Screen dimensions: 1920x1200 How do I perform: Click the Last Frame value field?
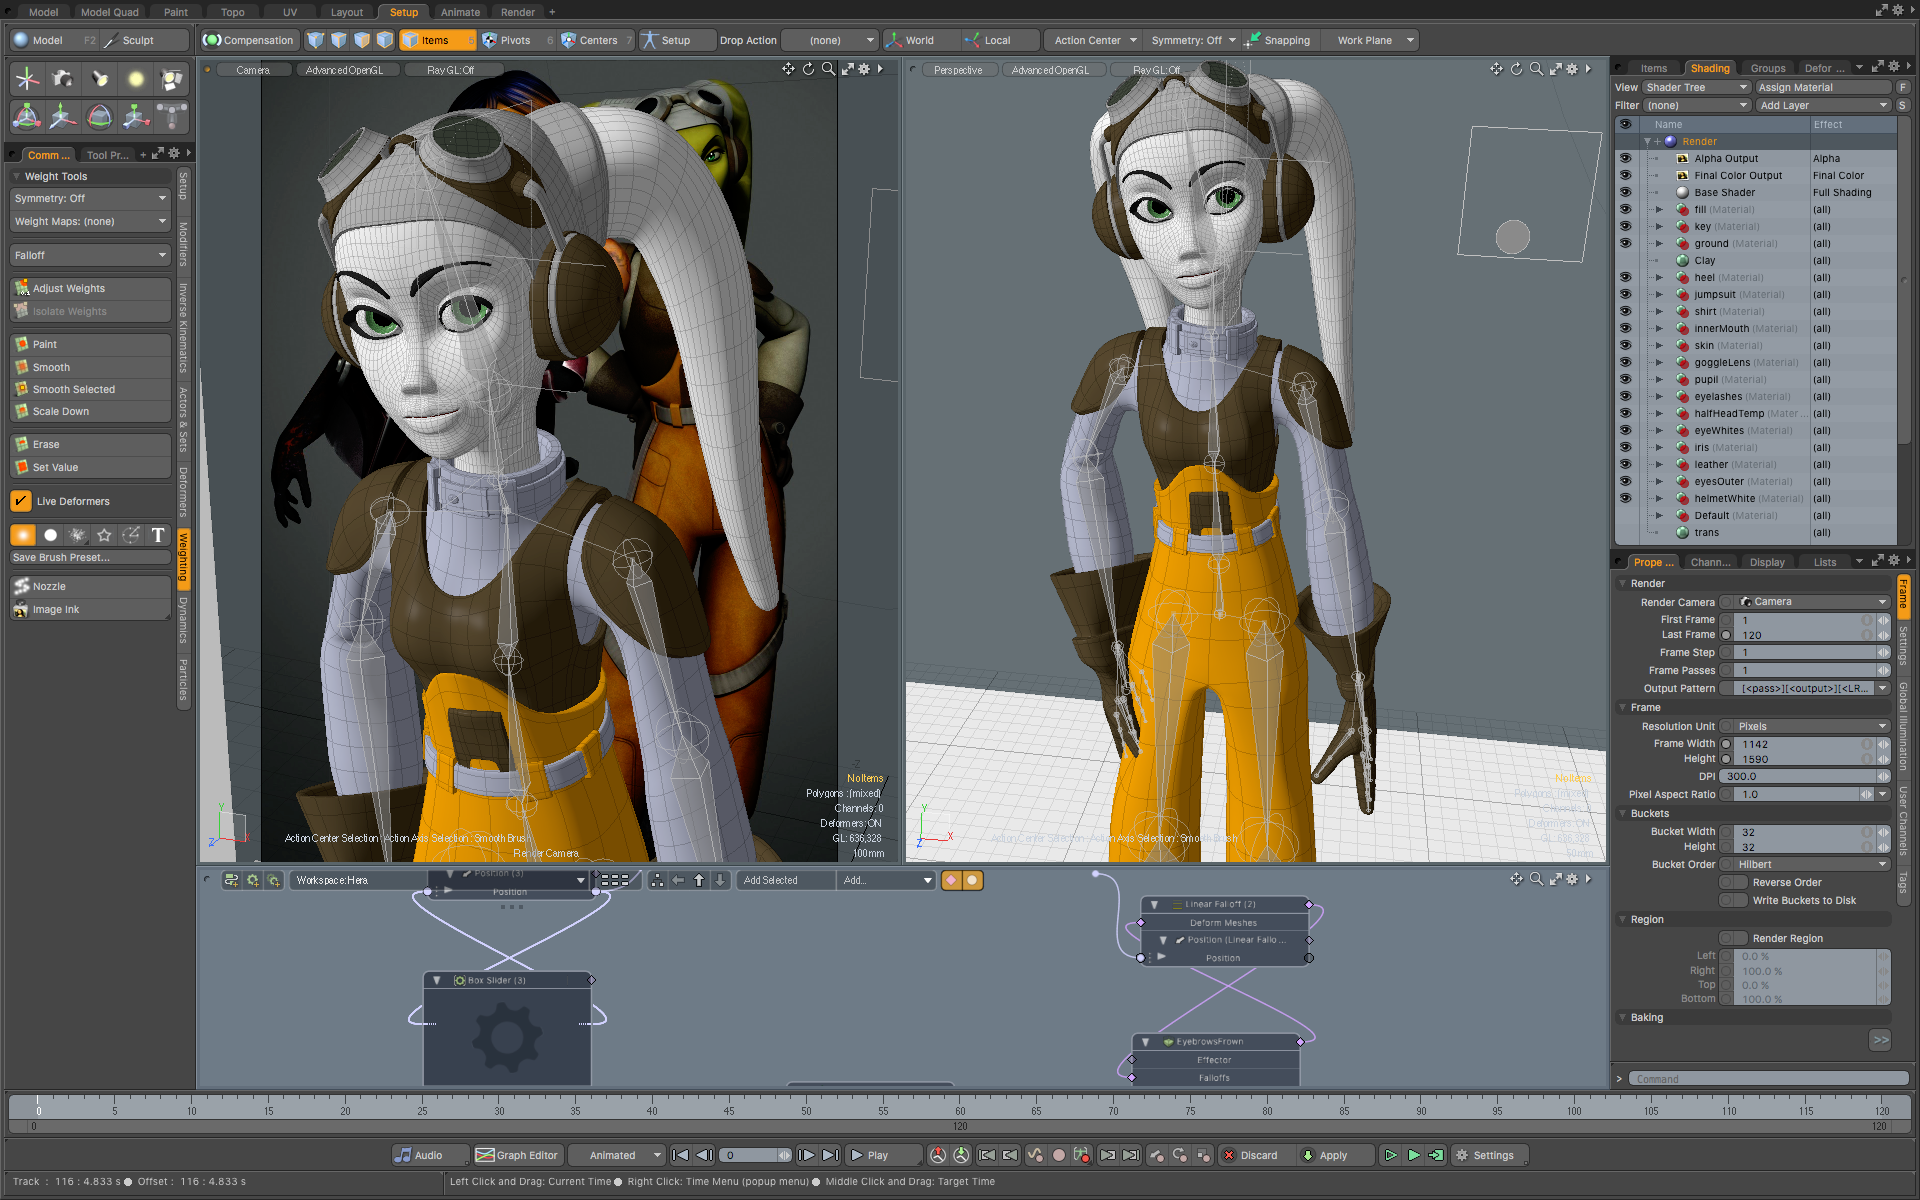1805,635
